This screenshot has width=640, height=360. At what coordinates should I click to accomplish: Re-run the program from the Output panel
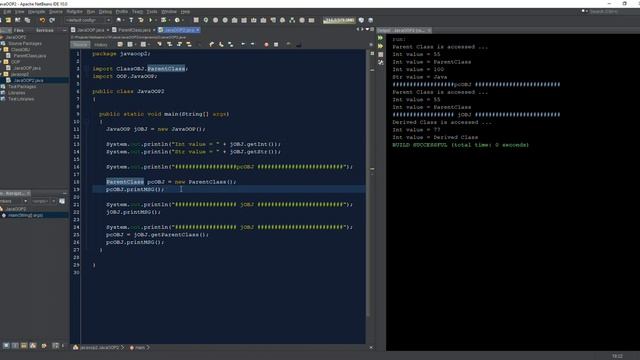[x=380, y=38]
